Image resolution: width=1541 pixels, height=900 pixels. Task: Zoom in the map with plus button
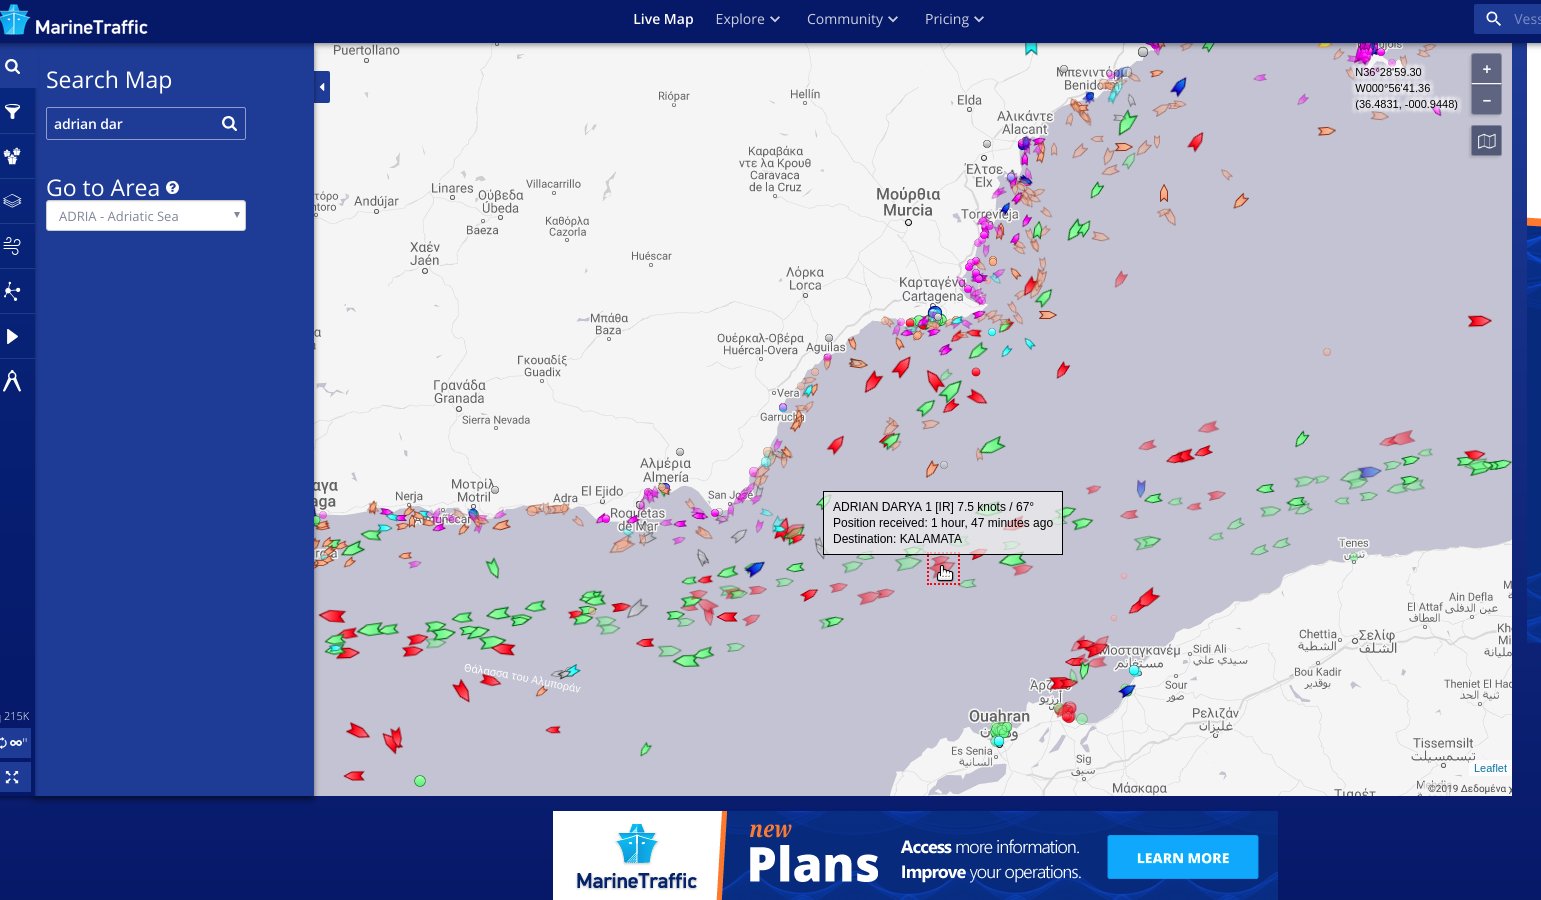pyautogui.click(x=1486, y=69)
